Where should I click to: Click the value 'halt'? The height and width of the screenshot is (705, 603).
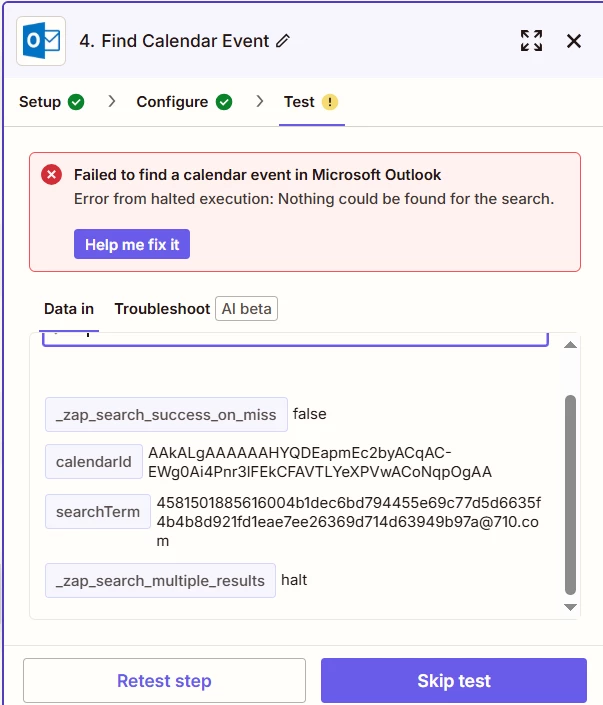tap(294, 580)
